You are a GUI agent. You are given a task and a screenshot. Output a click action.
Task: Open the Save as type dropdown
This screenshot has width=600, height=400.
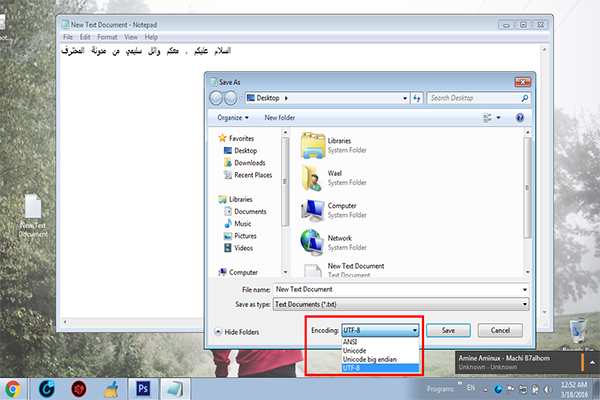click(400, 304)
